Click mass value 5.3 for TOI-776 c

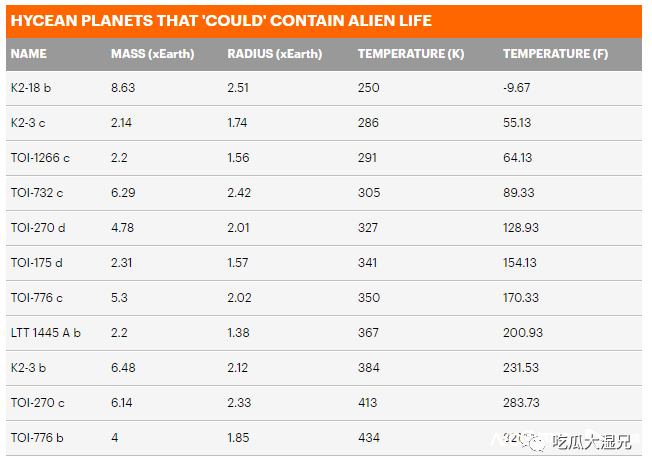tap(118, 298)
